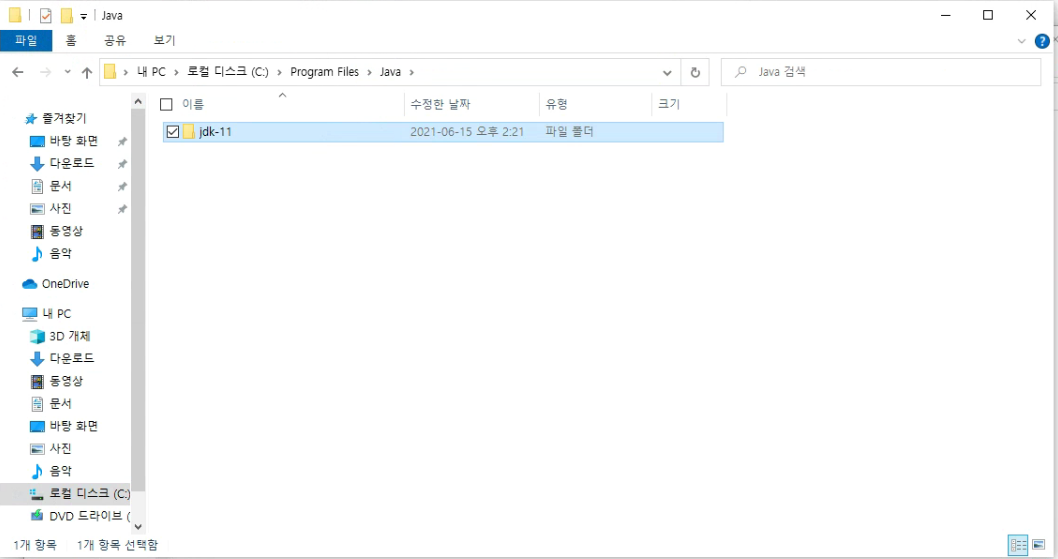This screenshot has height=559, width=1058.
Task: Toggle the select-all checkbox in header
Action: tap(166, 104)
